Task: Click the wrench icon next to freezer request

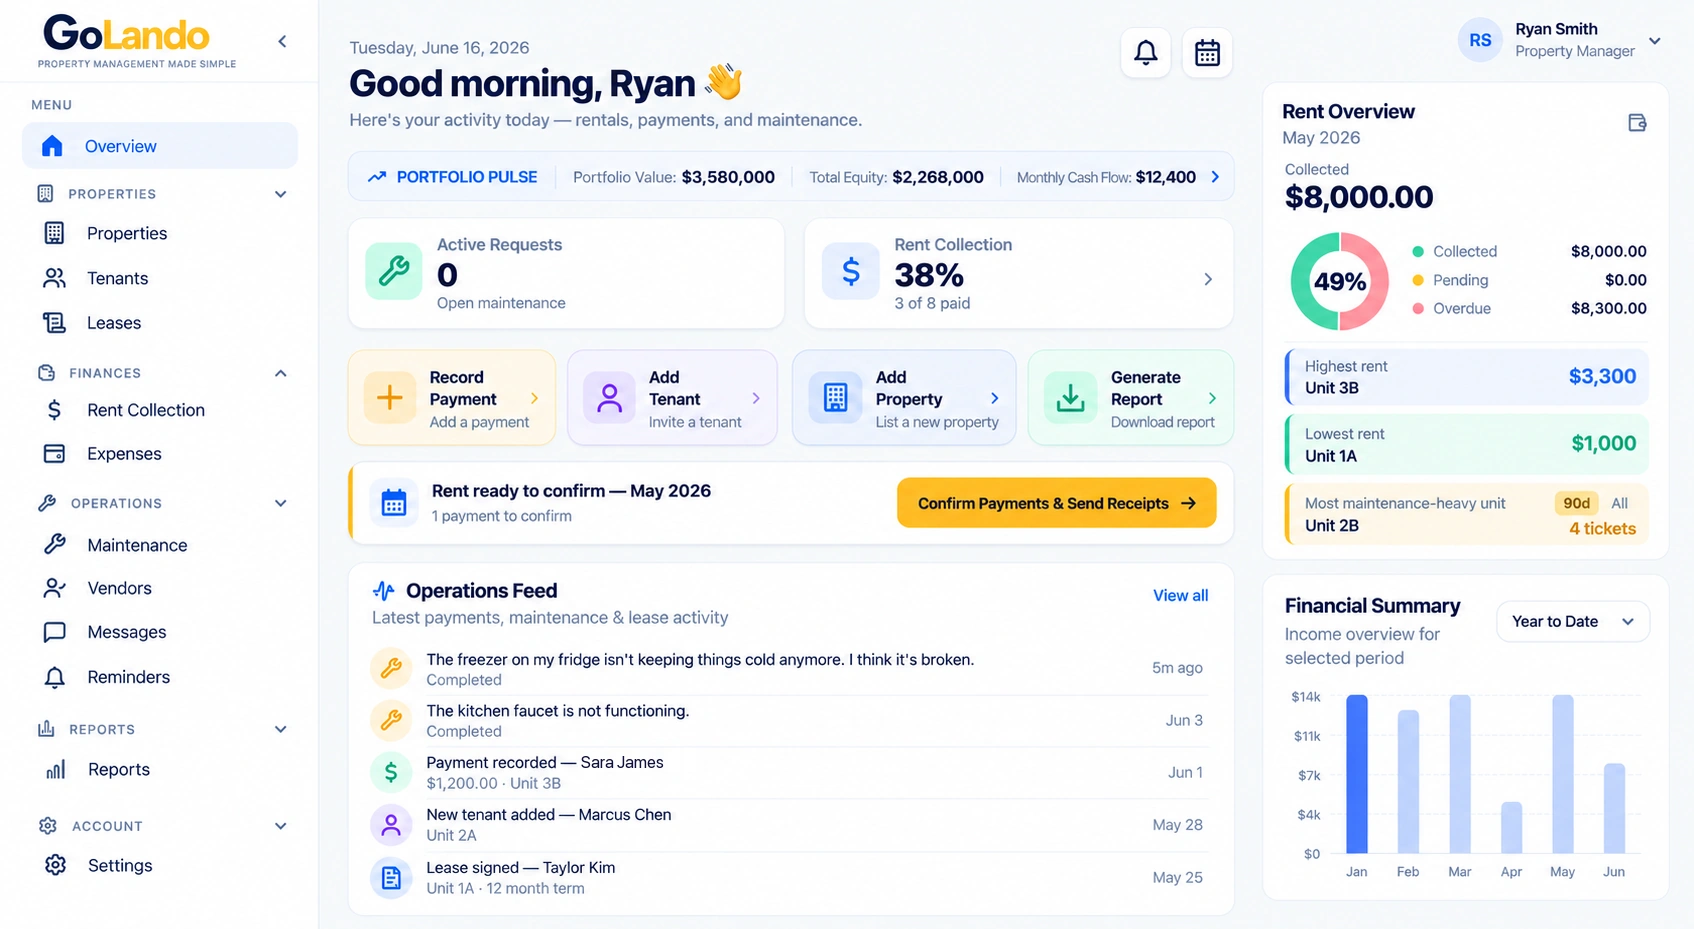Action: [391, 668]
